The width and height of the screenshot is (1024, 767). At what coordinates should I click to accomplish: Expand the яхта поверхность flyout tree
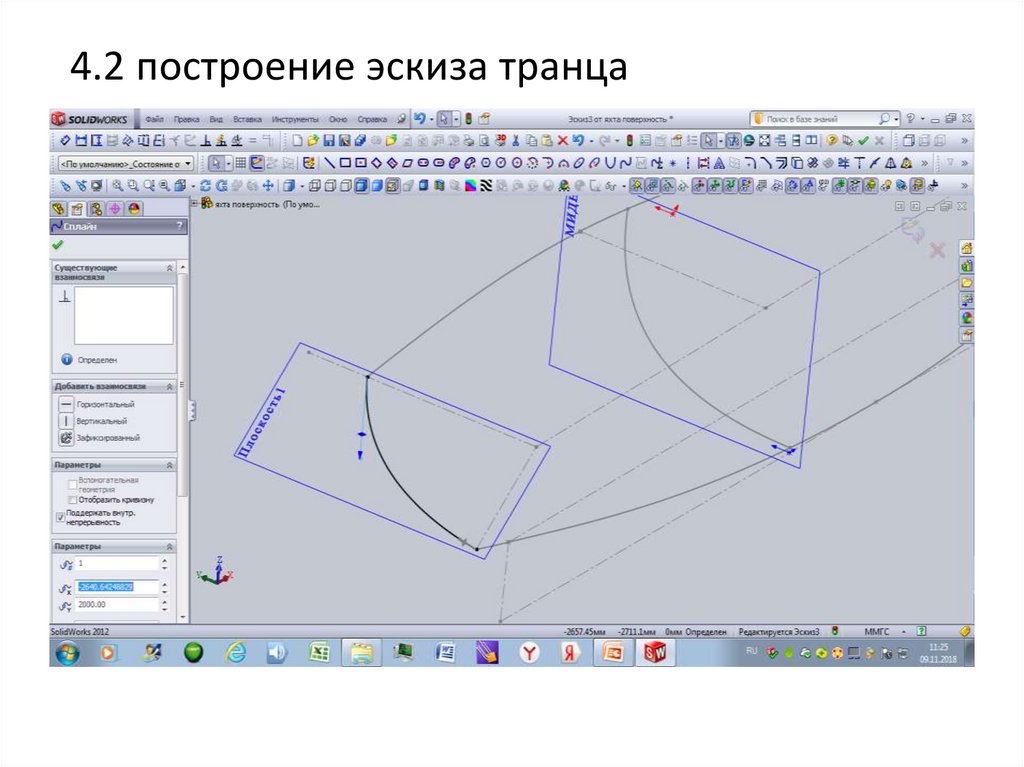tap(194, 204)
